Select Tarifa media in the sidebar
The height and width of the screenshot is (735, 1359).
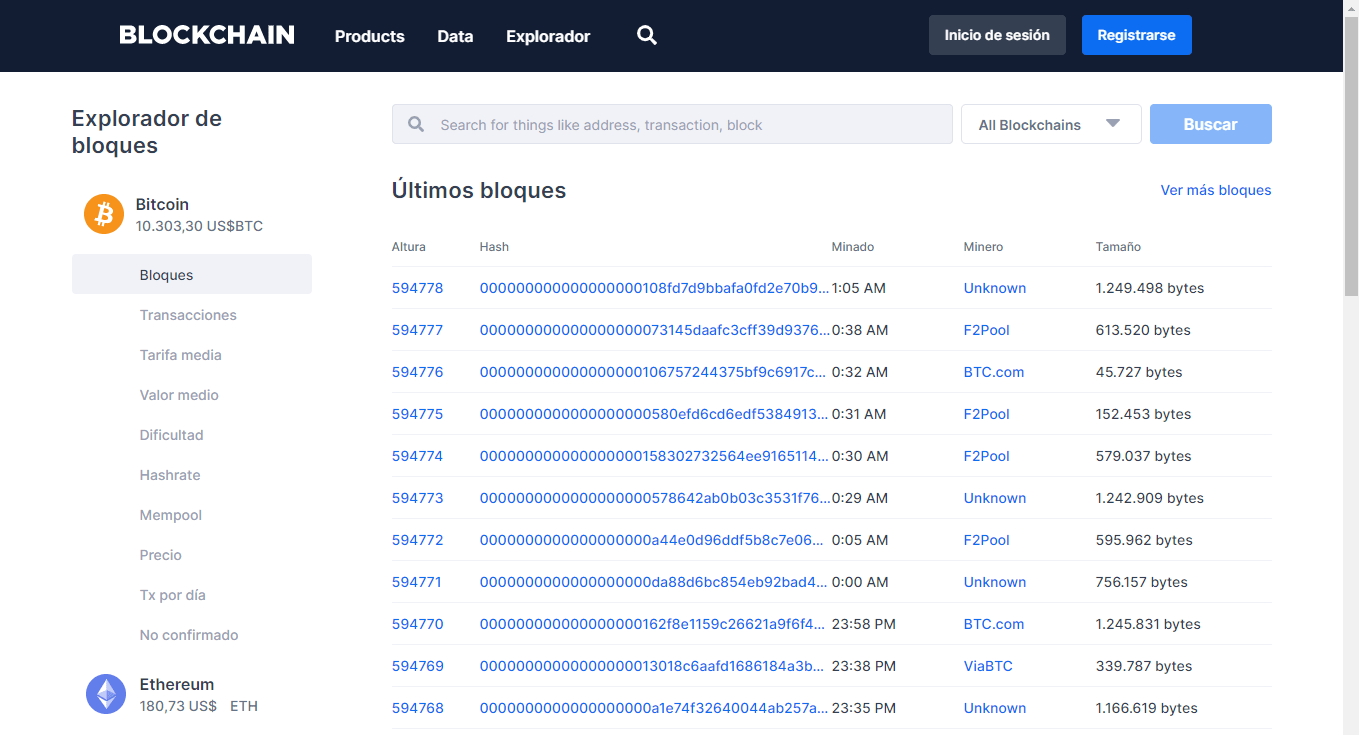181,355
